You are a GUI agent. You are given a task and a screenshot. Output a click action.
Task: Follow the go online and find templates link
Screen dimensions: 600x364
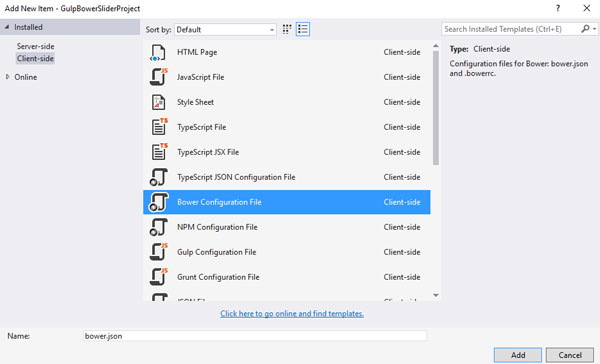tap(292, 313)
